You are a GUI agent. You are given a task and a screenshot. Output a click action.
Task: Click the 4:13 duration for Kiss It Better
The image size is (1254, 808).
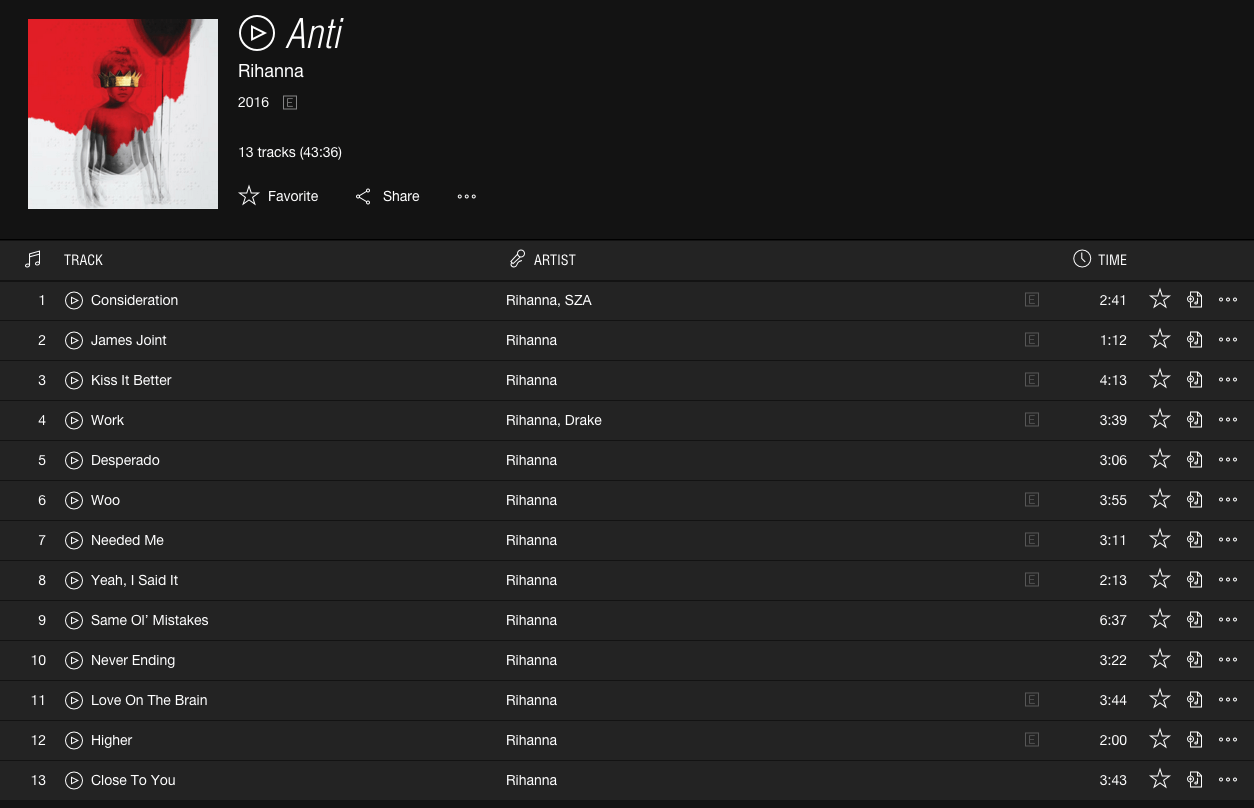click(x=1113, y=380)
